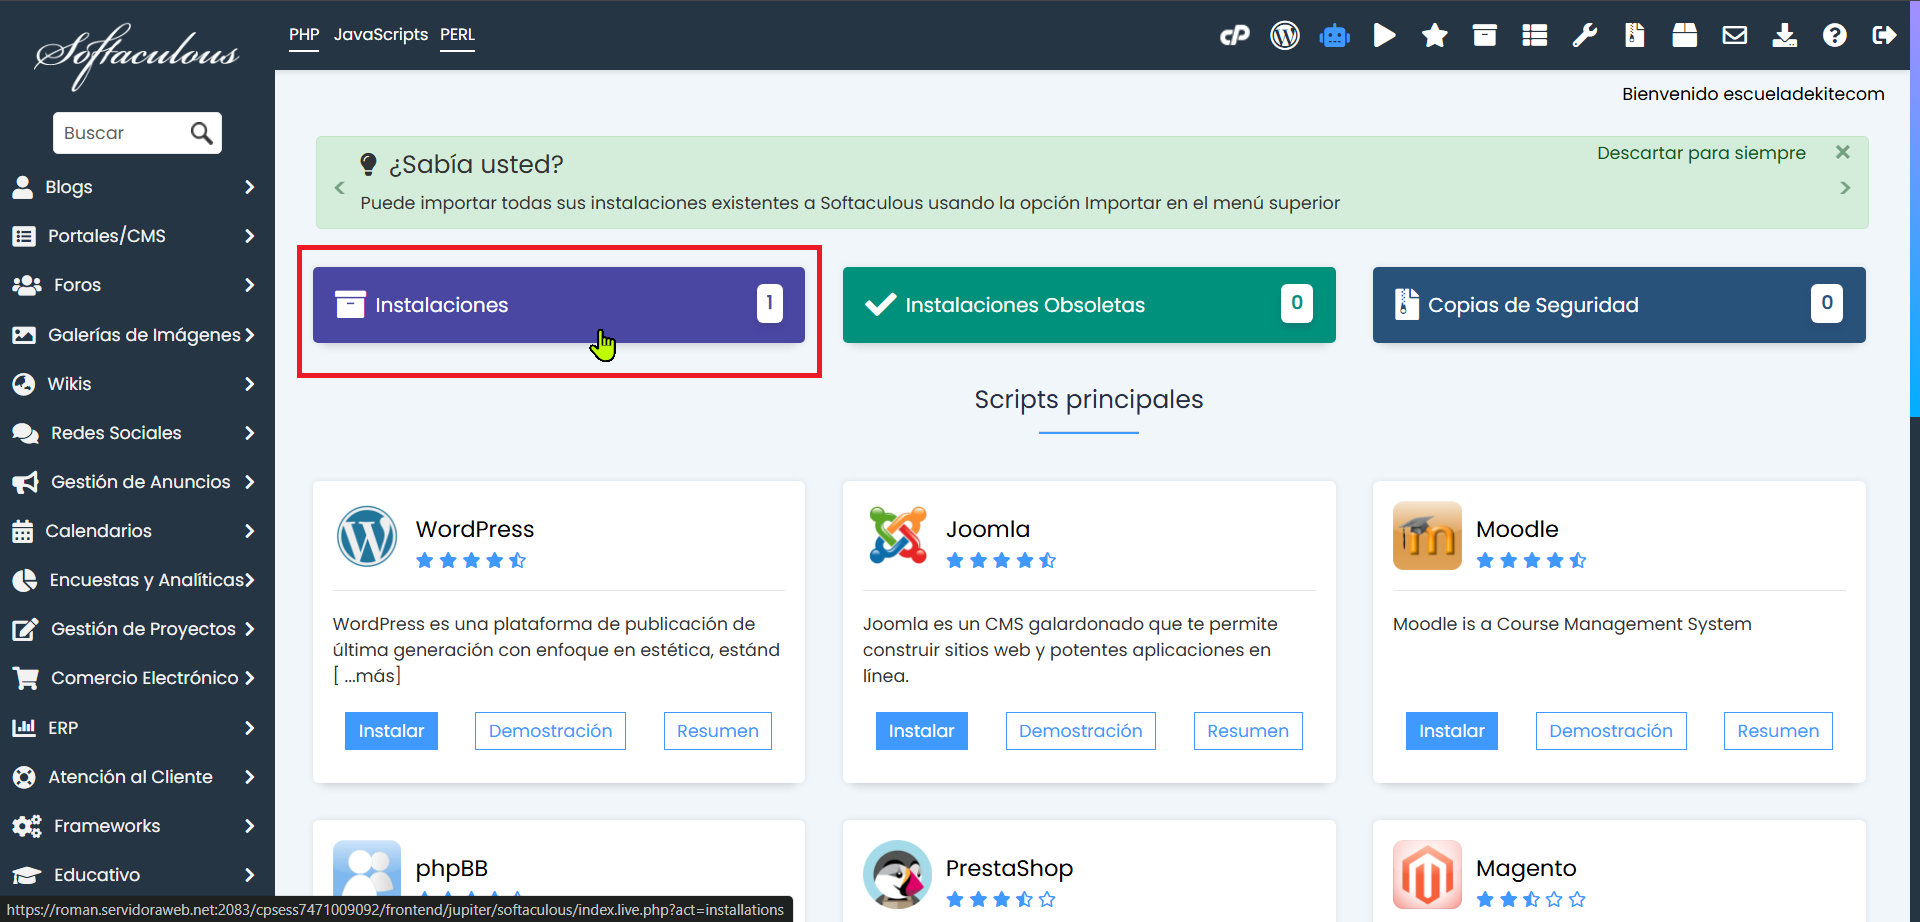Expand the ERP category chevron

point(249,728)
